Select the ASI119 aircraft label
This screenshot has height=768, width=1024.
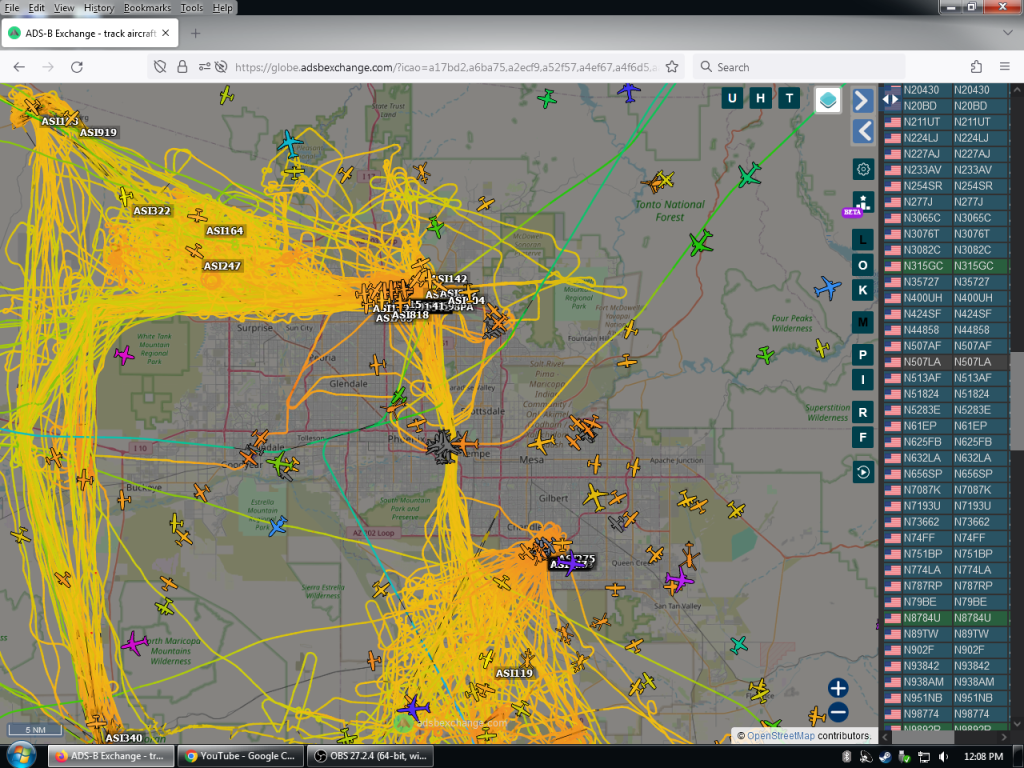[514, 673]
